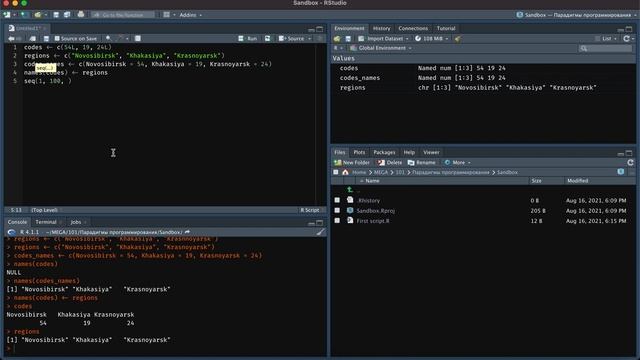Check the box next to Sandbox.Rproj

(337, 210)
